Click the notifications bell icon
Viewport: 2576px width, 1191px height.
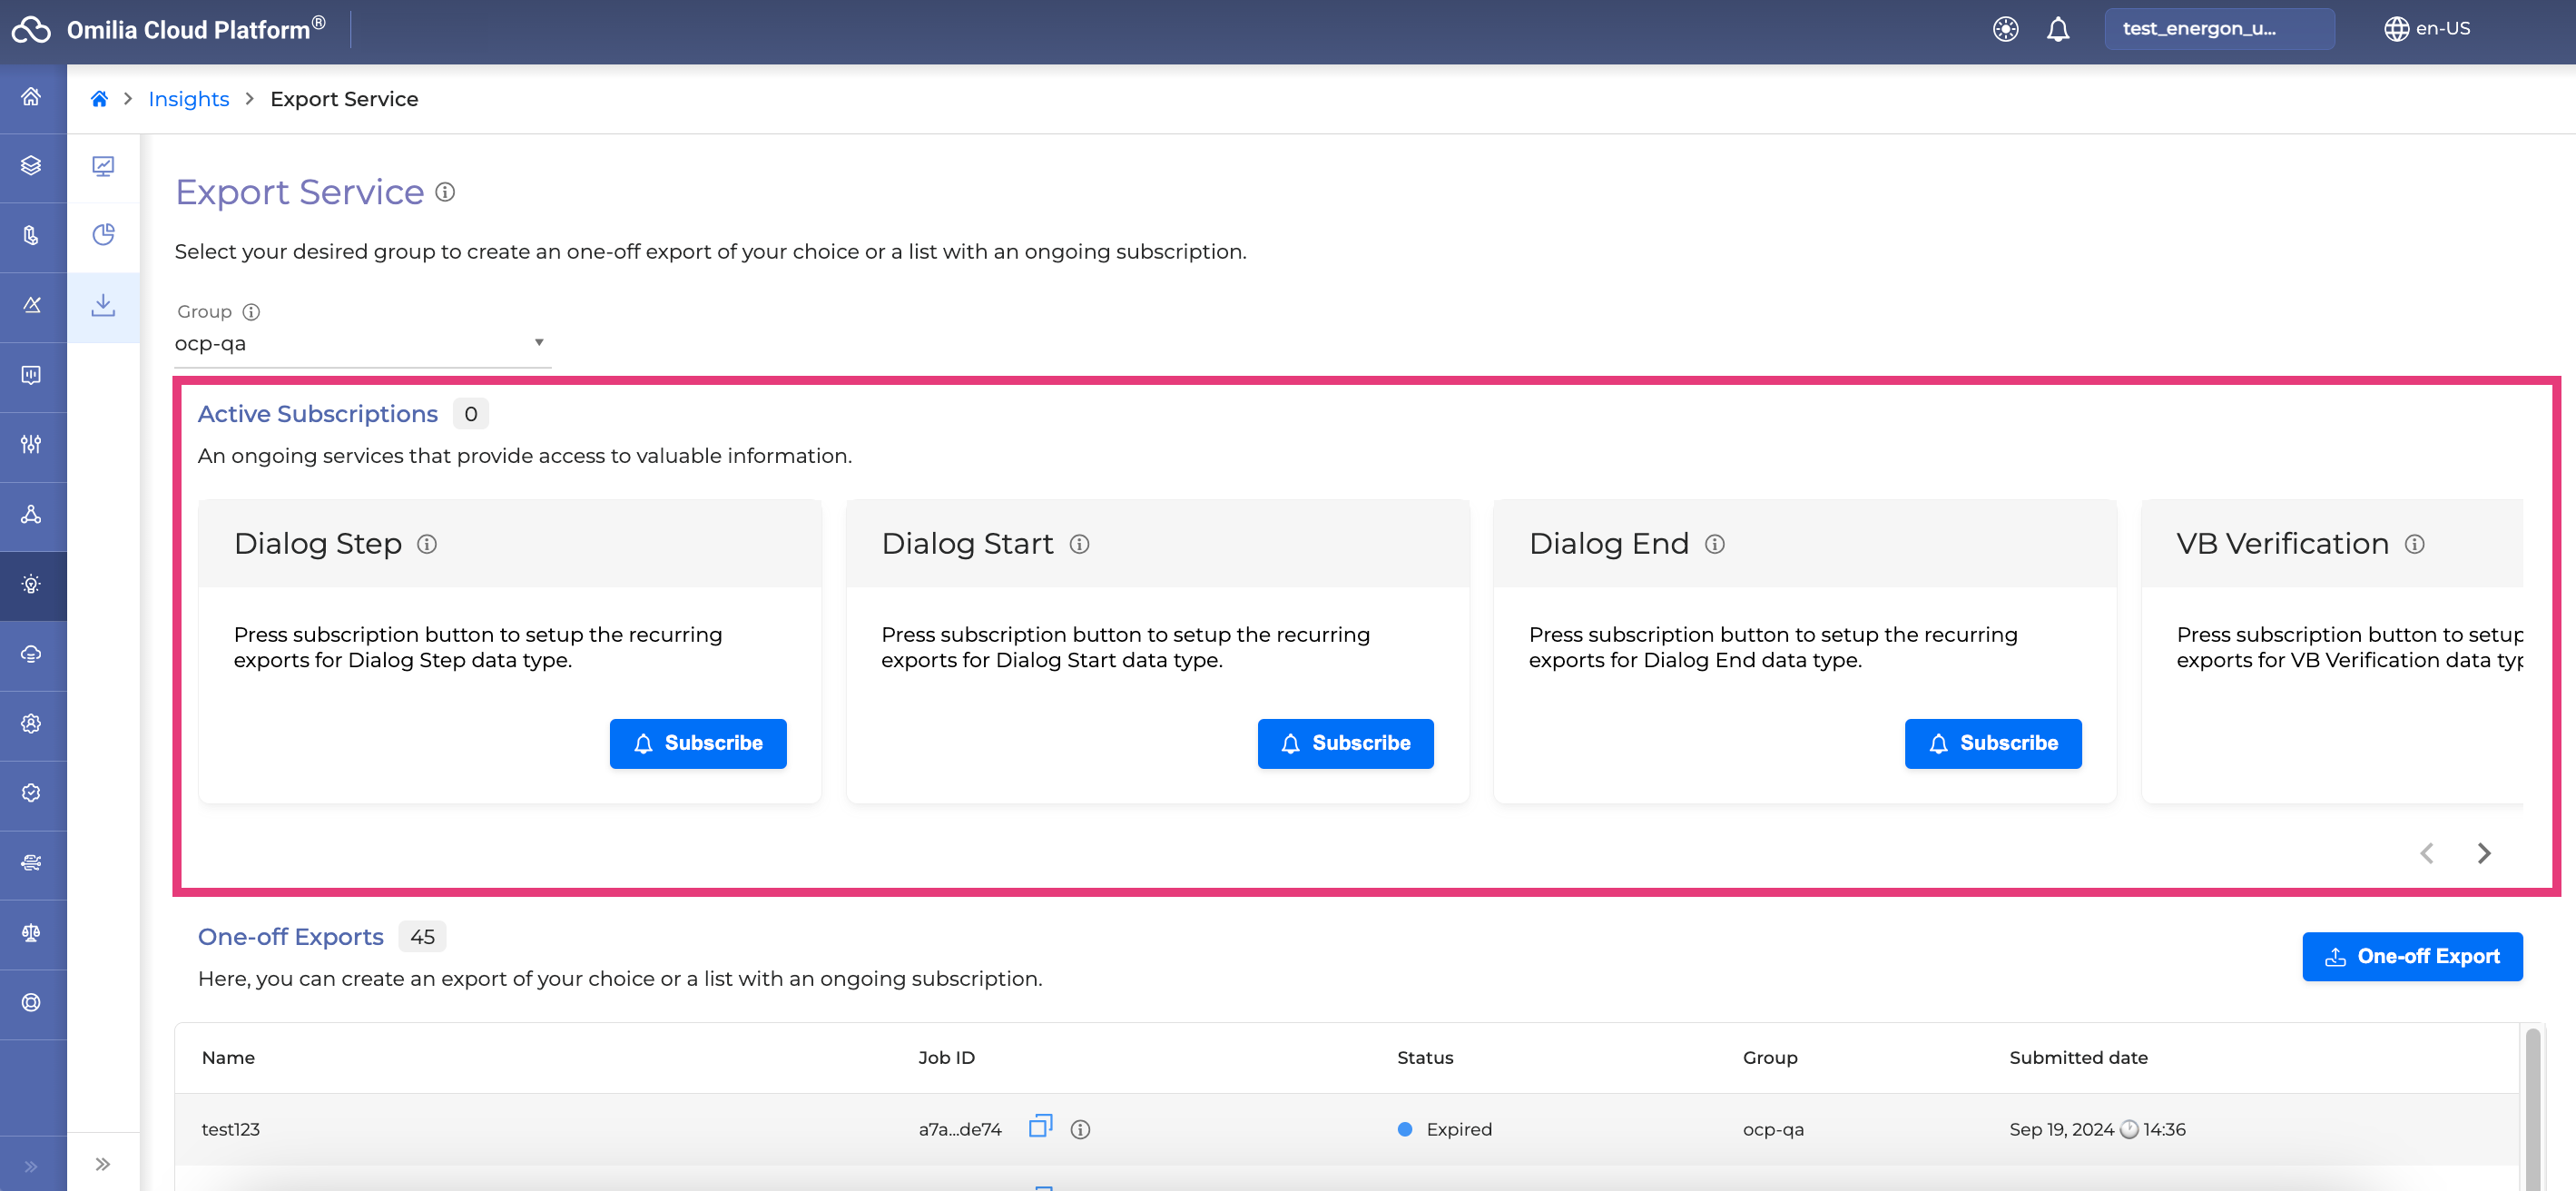tap(2057, 29)
